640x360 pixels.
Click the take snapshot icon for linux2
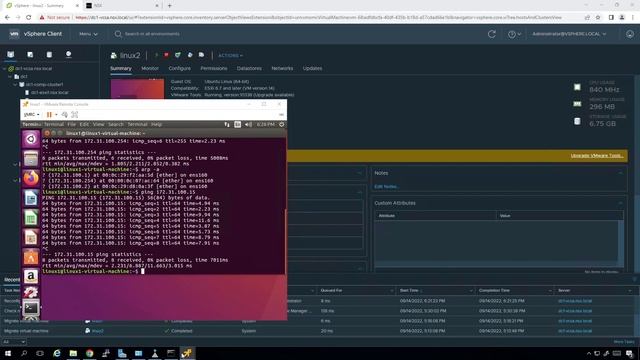pyautogui.click(x=201, y=55)
